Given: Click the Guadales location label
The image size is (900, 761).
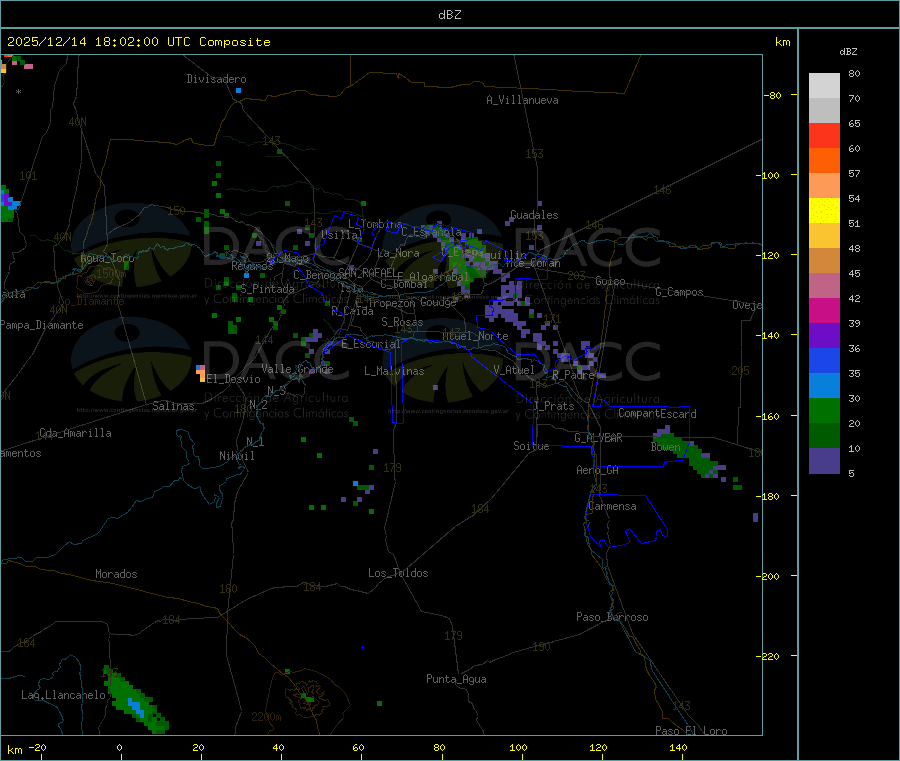Looking at the screenshot, I should pos(534,215).
